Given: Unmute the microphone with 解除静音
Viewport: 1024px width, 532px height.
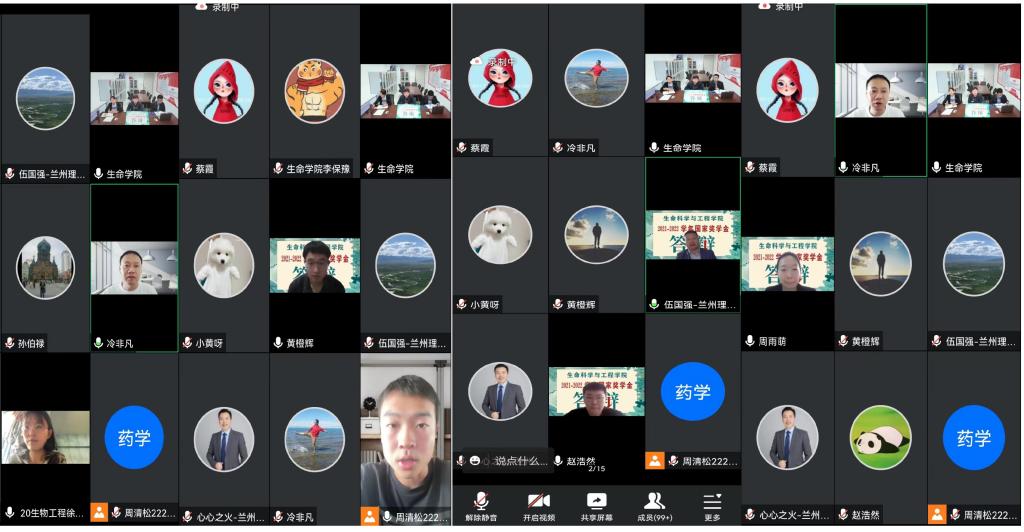Looking at the screenshot, I should tap(481, 506).
